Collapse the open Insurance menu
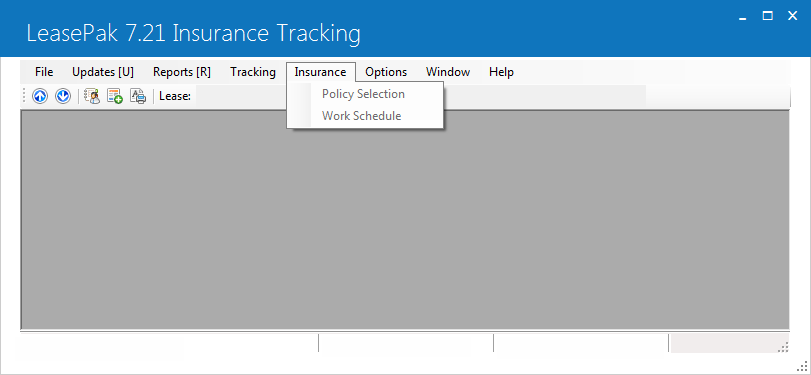Image resolution: width=811 pixels, height=375 pixels. tap(321, 72)
